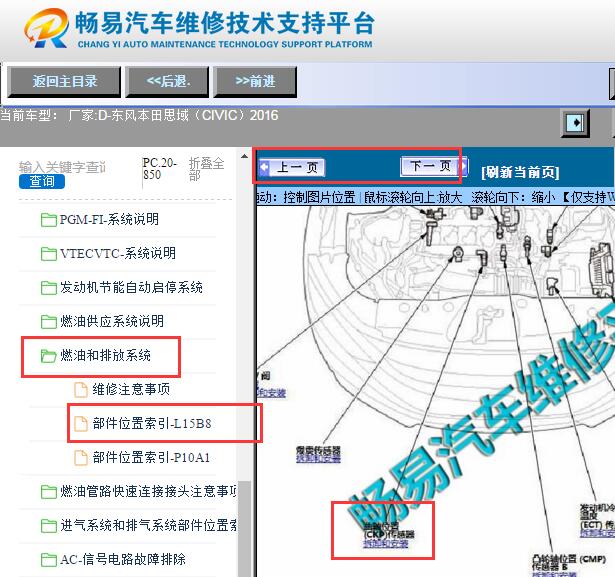Refresh page via 刷新当前页 link
The image size is (615, 577).
tap(520, 172)
